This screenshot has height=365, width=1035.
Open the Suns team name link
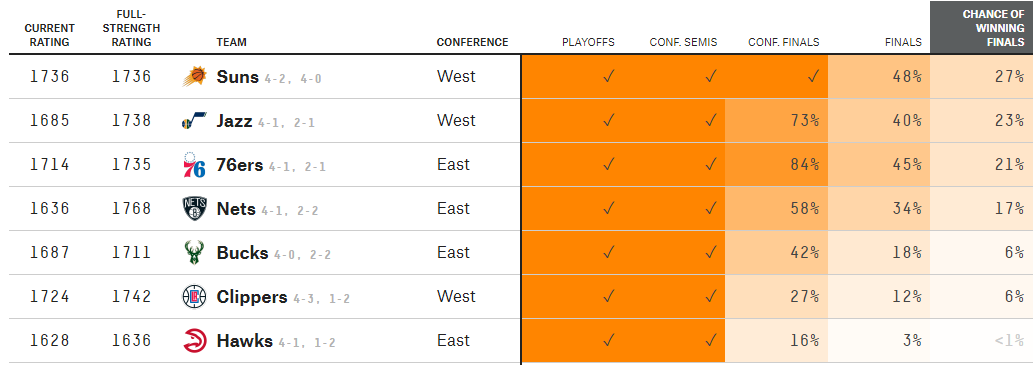238,77
